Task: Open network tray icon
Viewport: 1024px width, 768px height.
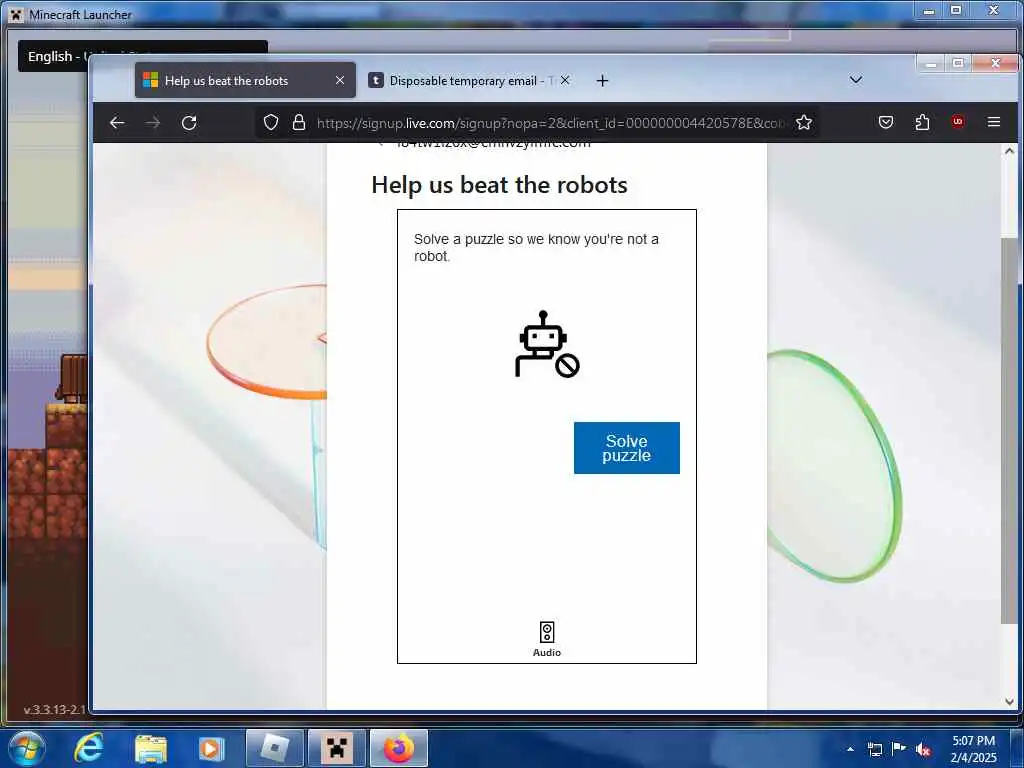Action: pyautogui.click(x=874, y=749)
